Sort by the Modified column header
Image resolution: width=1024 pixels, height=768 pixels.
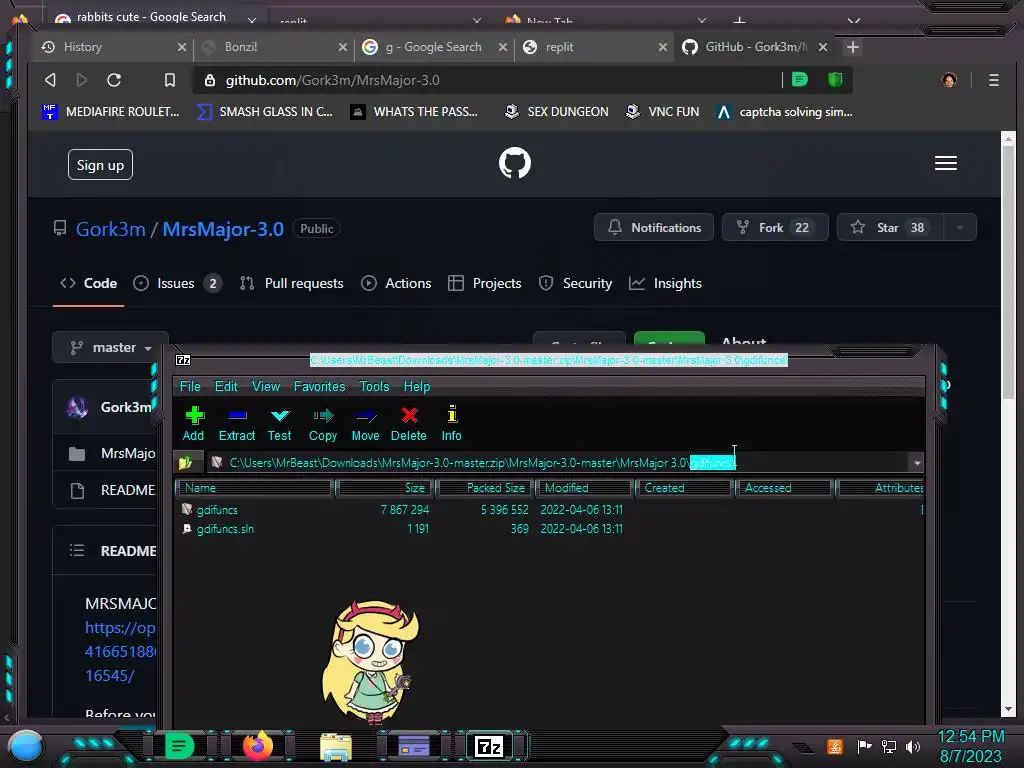584,488
